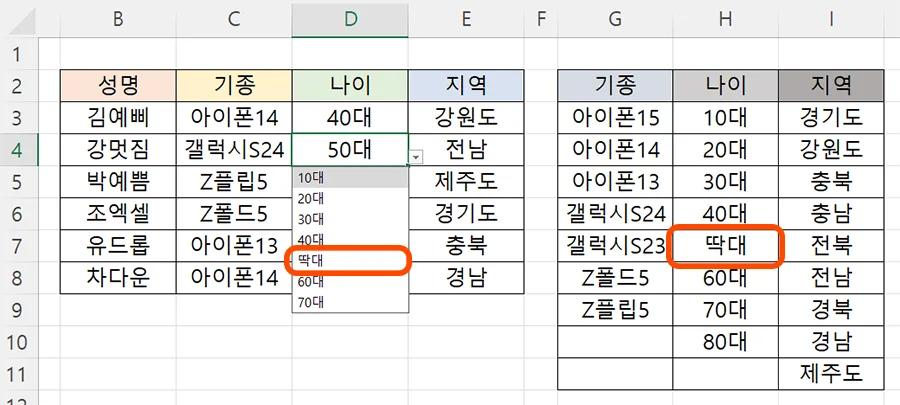
Task: Click 충북 in 유드롭's row
Action: [x=466, y=246]
